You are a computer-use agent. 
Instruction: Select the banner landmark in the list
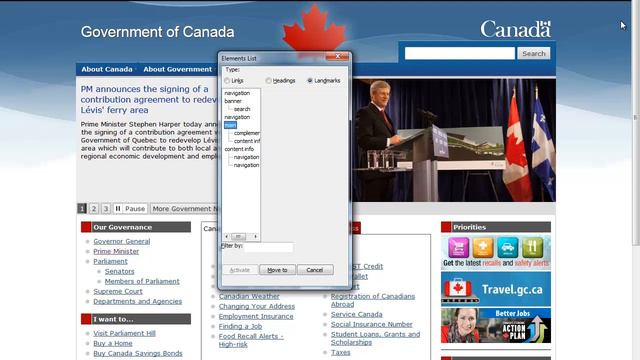[x=233, y=101]
